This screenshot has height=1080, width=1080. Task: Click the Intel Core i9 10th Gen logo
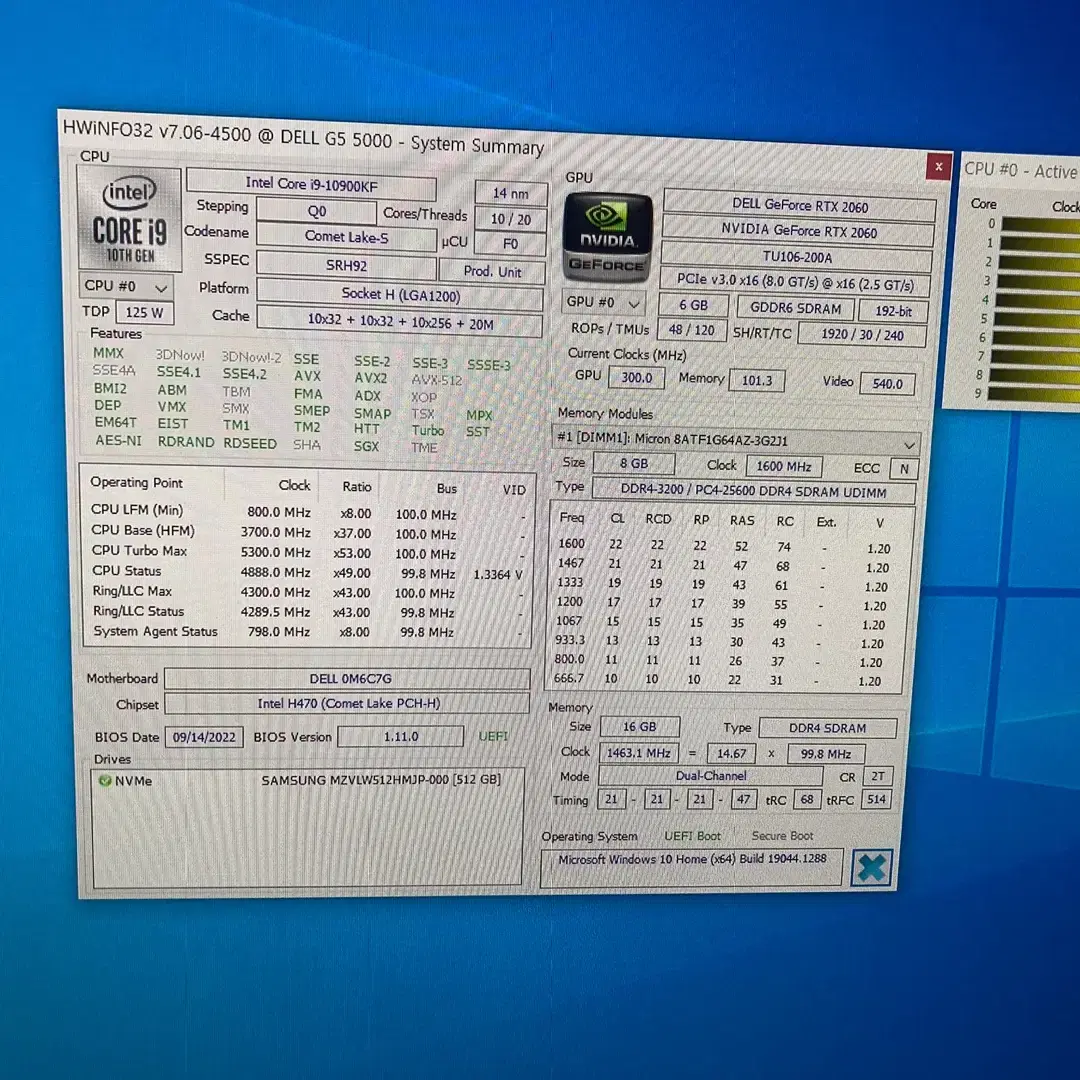[129, 219]
